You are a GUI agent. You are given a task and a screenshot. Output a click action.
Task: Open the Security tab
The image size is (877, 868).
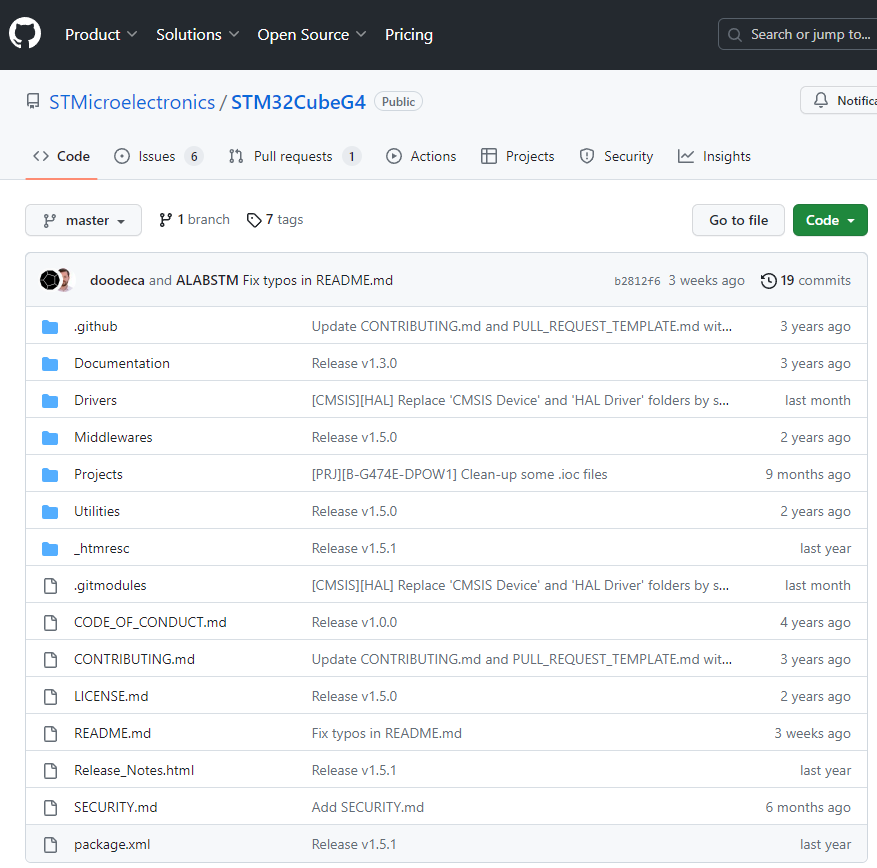click(616, 157)
